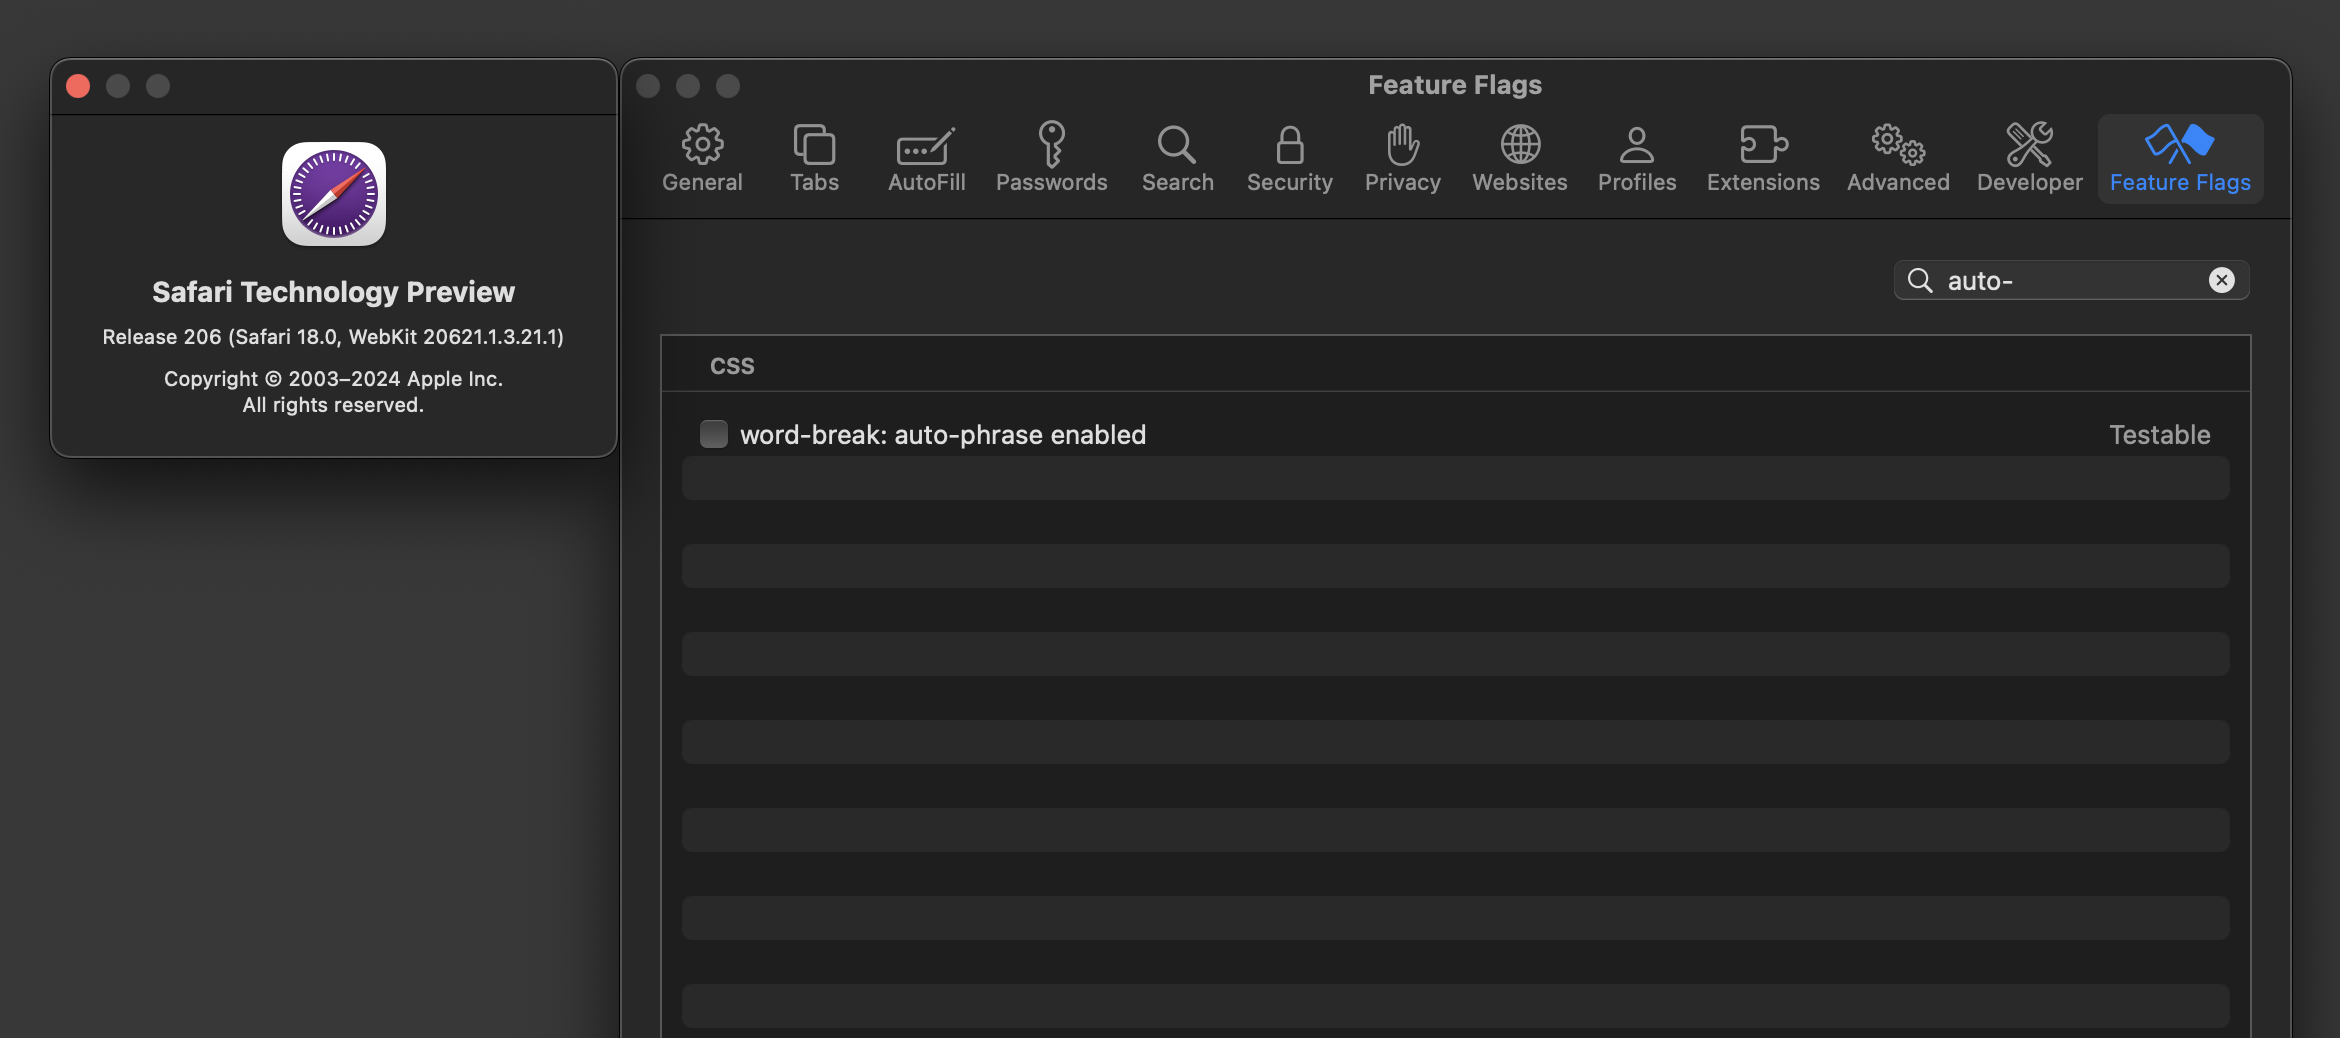Switch to the Developer pane
Image resolution: width=2340 pixels, height=1038 pixels.
coord(2029,159)
